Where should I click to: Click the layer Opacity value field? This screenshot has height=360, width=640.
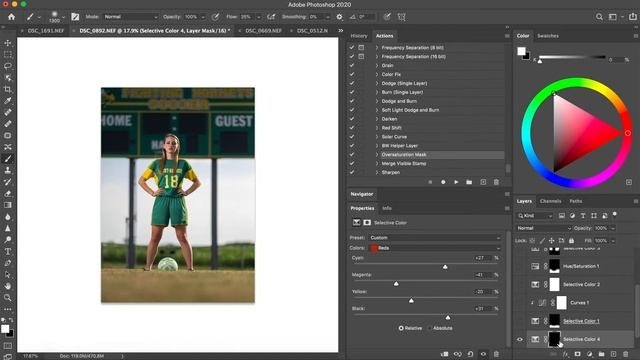click(601, 228)
